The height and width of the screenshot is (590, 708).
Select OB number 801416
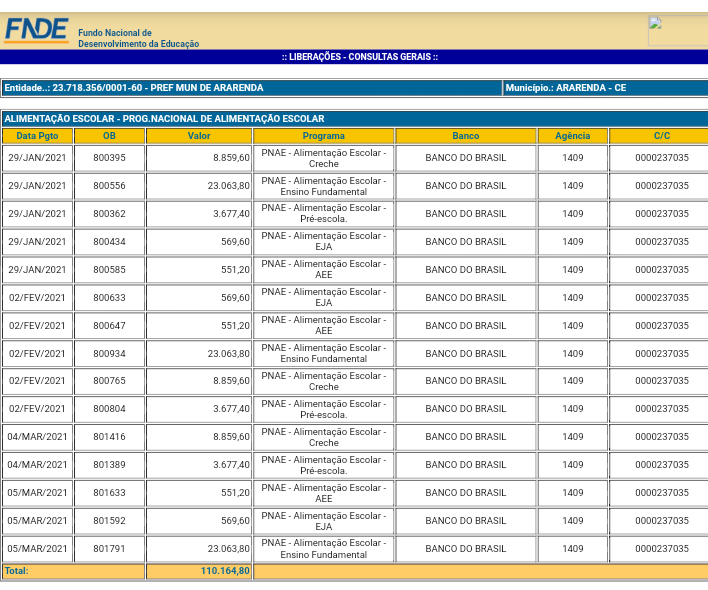coord(109,437)
